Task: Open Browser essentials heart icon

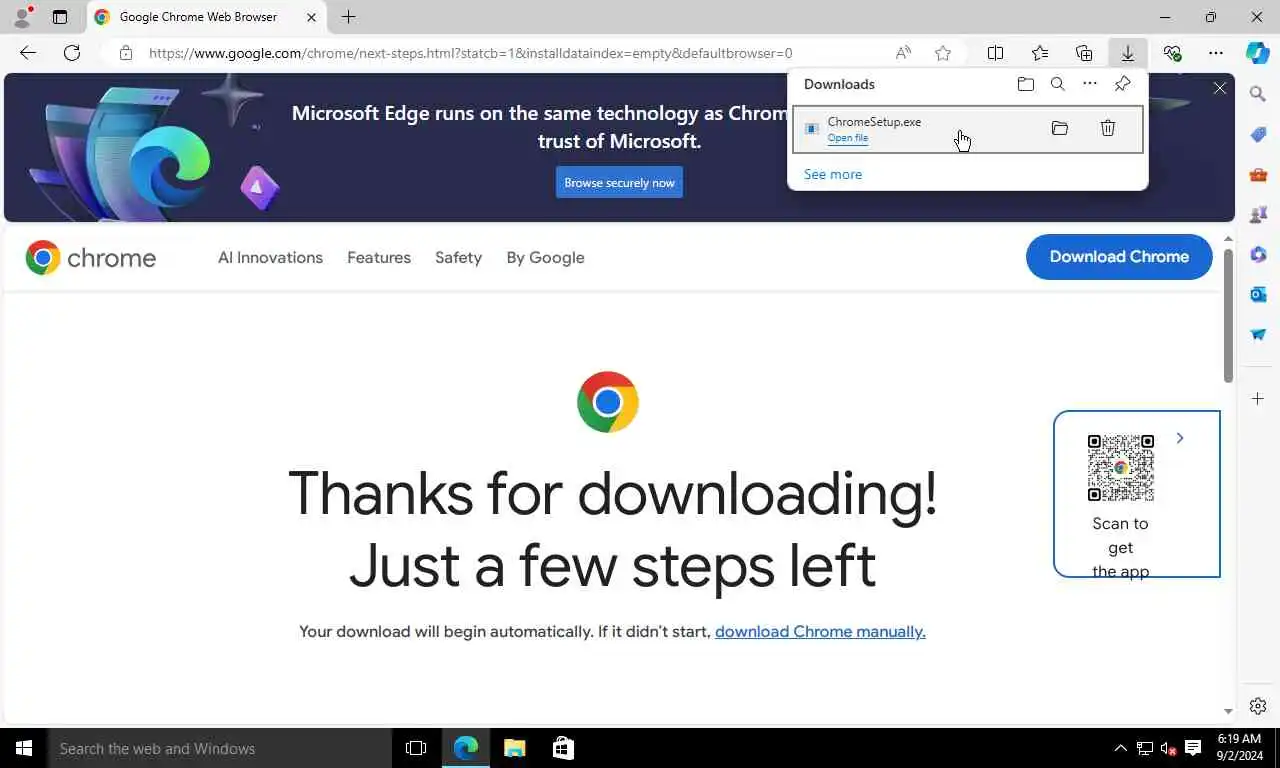Action: [1172, 53]
